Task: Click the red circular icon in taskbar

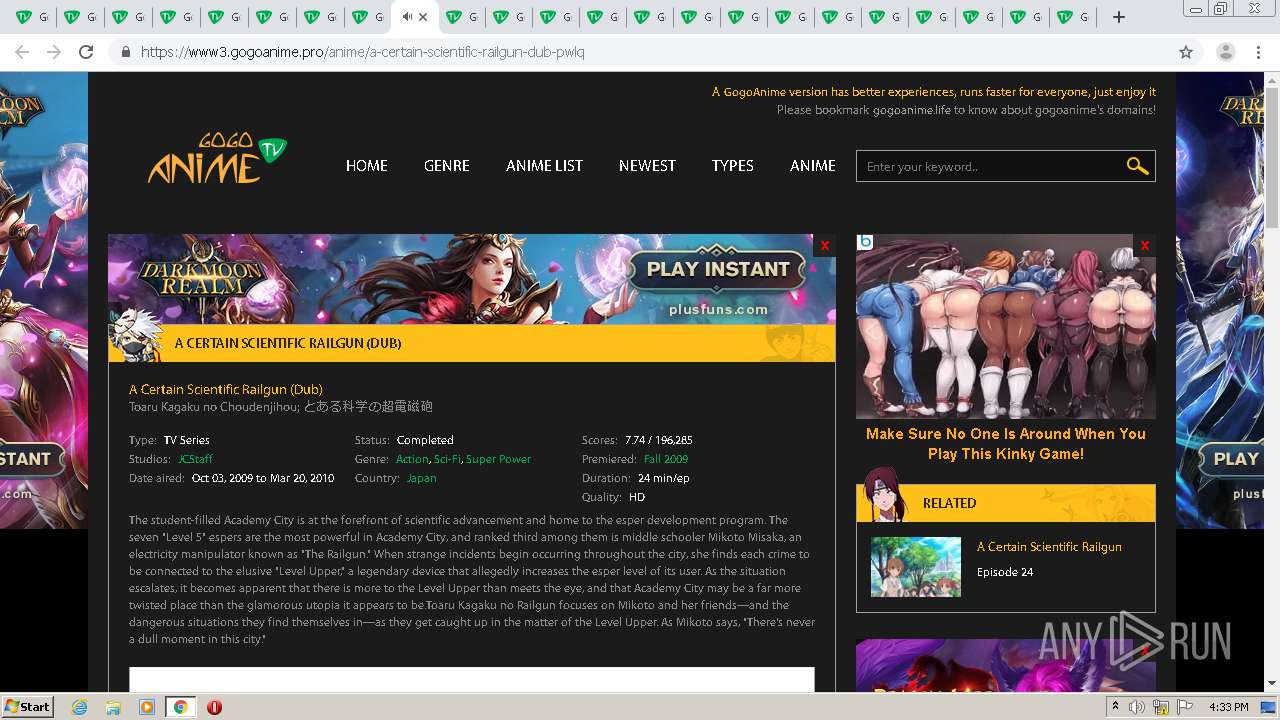Action: click(x=214, y=707)
